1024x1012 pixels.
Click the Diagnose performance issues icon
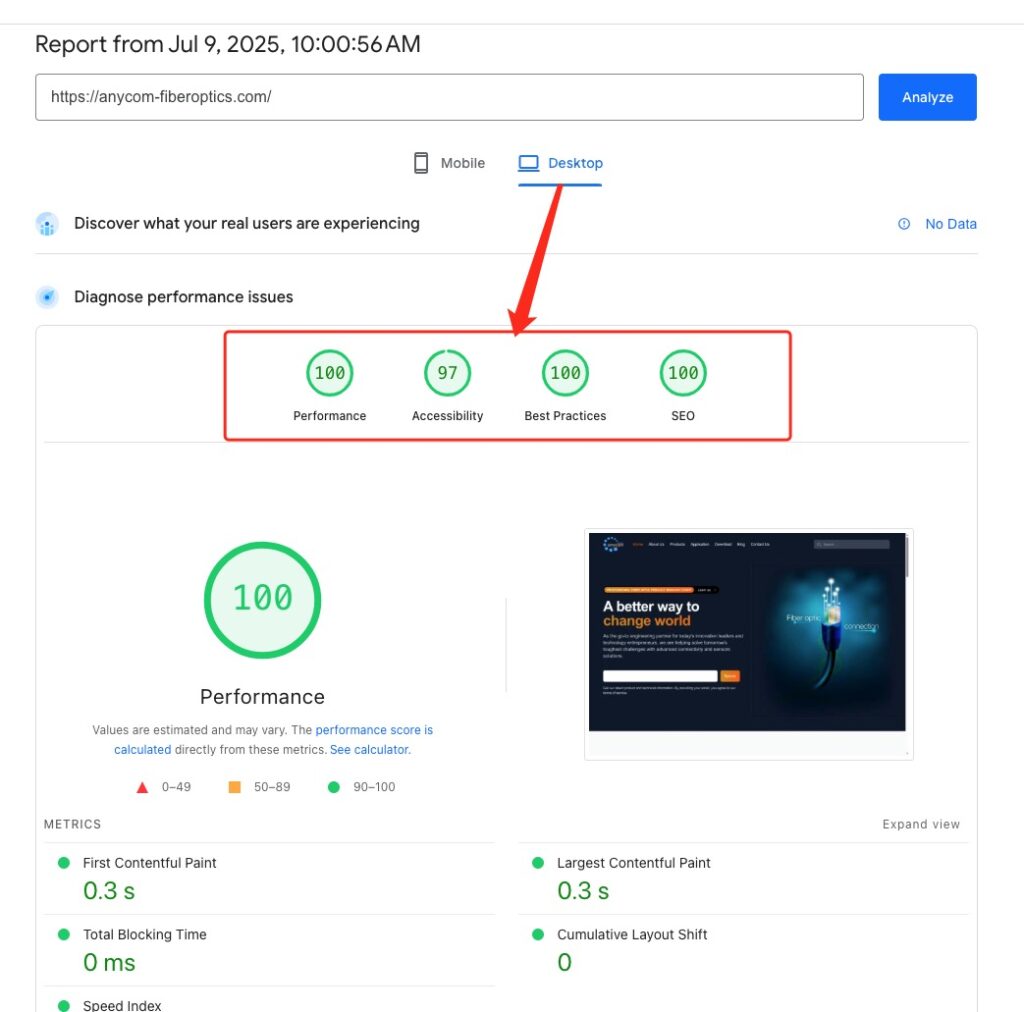click(x=47, y=296)
